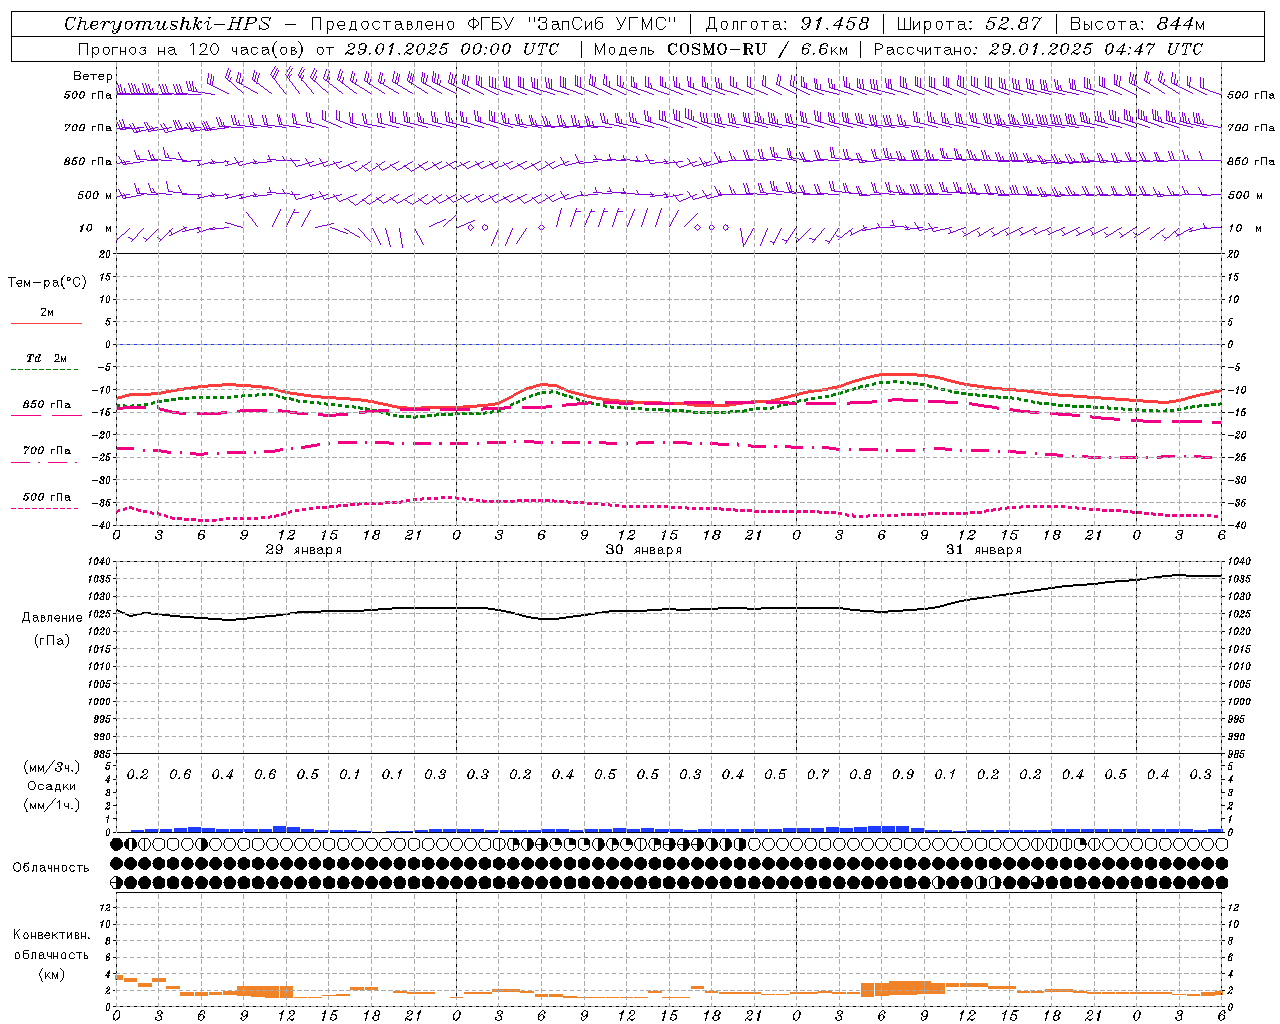The height and width of the screenshot is (1024, 1280).
Task: Click the computed time Рассчитано: 29.01.2025 04:47 UTC
Action: pos(1038,49)
